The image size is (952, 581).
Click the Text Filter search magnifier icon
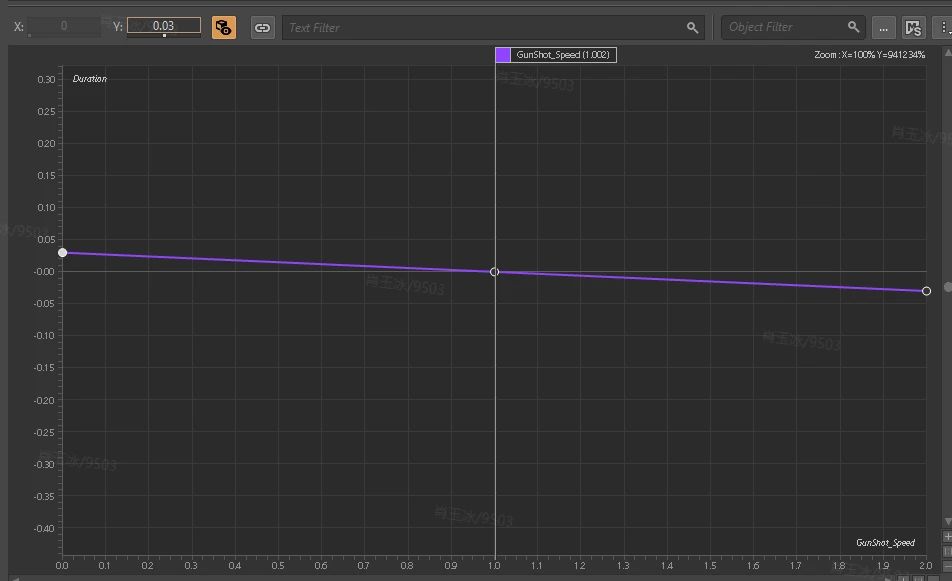pyautogui.click(x=692, y=27)
